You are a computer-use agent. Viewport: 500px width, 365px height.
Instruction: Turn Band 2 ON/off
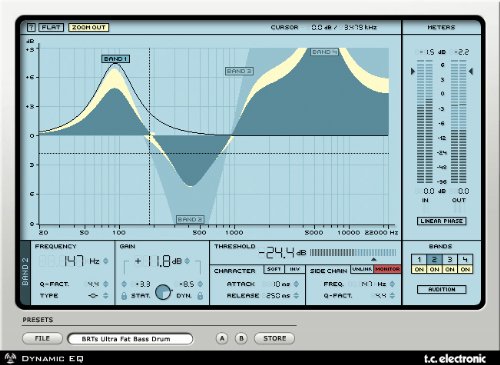[434, 269]
